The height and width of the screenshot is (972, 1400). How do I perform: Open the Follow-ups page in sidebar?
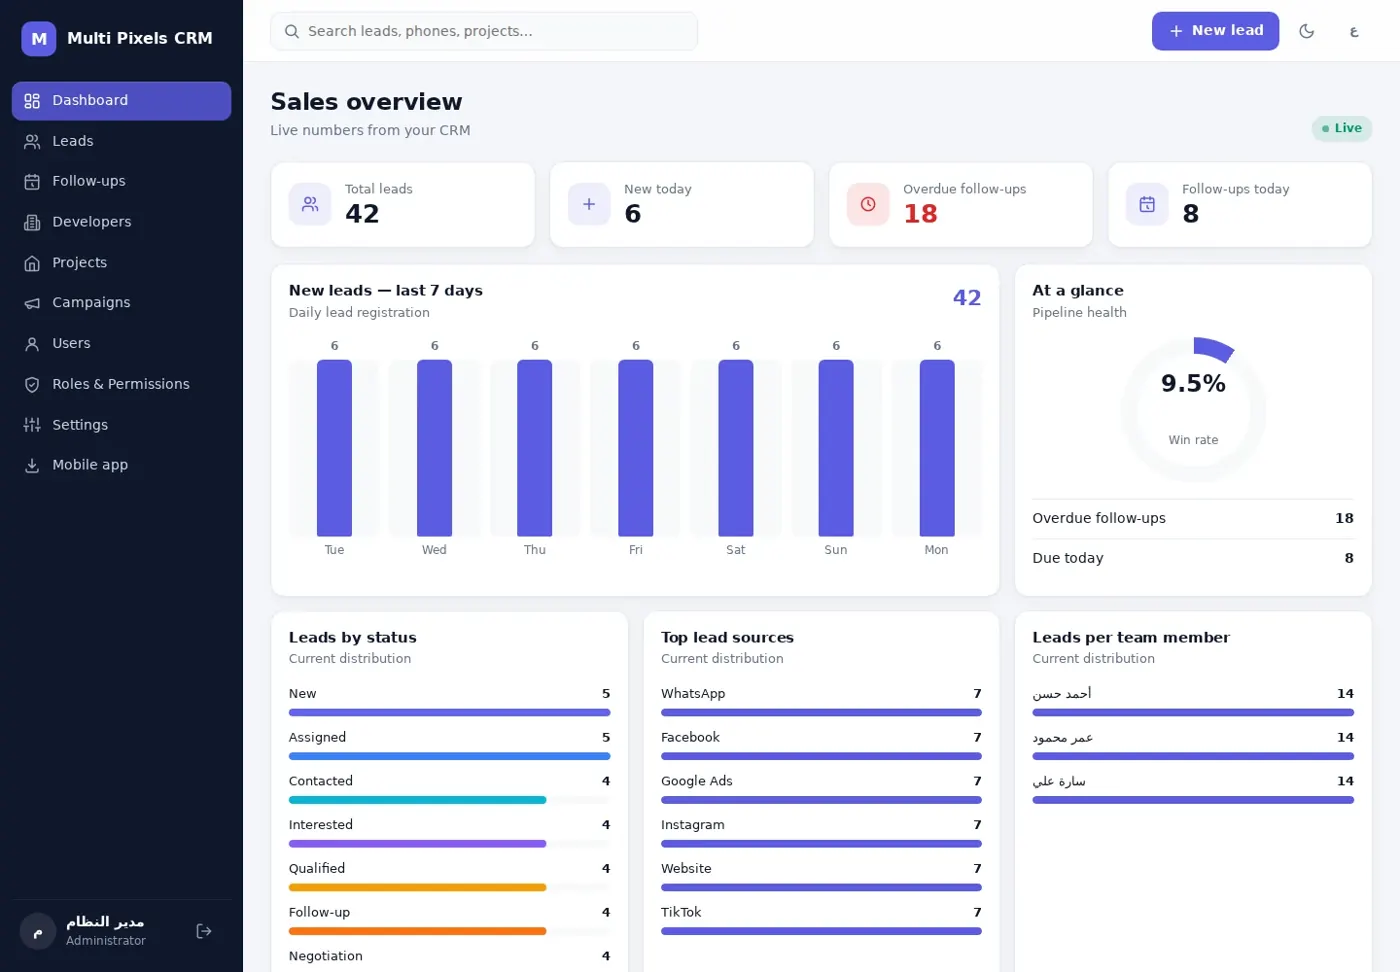121,181
